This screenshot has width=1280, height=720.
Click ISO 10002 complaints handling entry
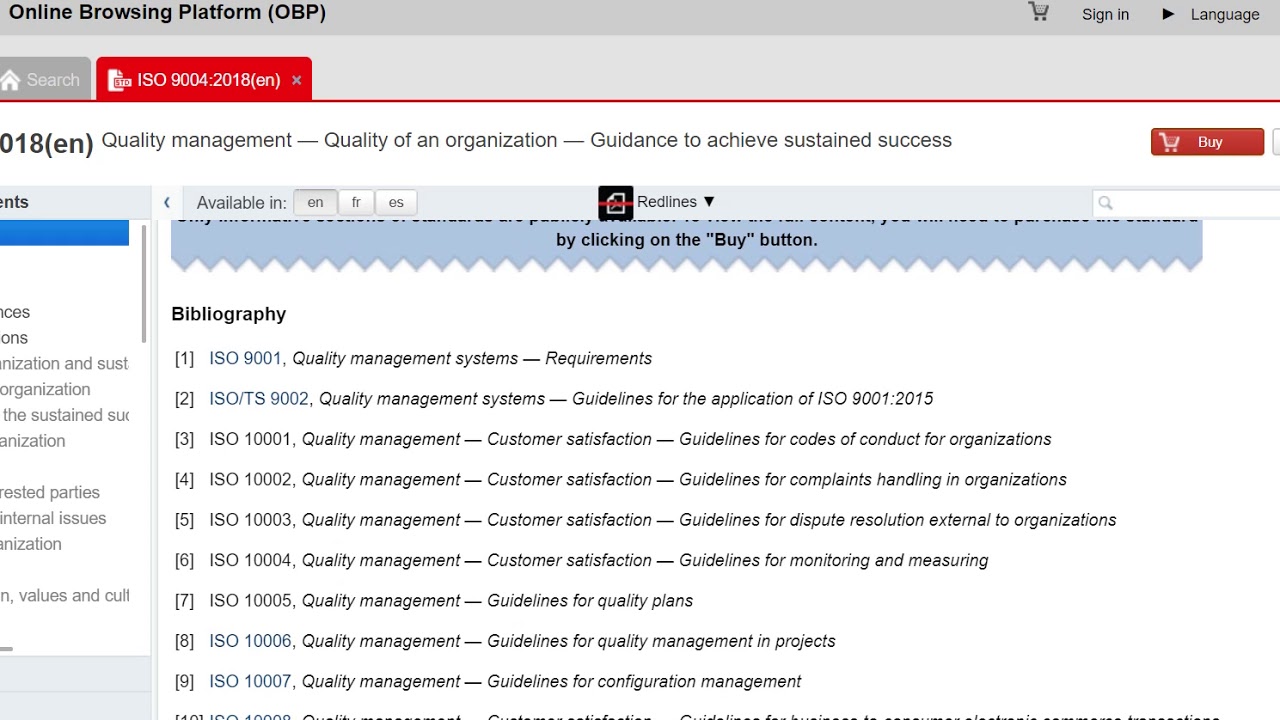click(x=638, y=479)
